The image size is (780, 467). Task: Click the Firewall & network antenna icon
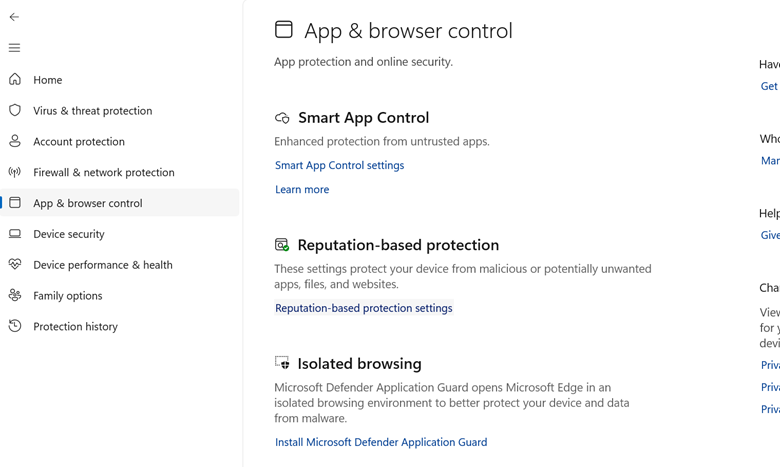point(15,172)
